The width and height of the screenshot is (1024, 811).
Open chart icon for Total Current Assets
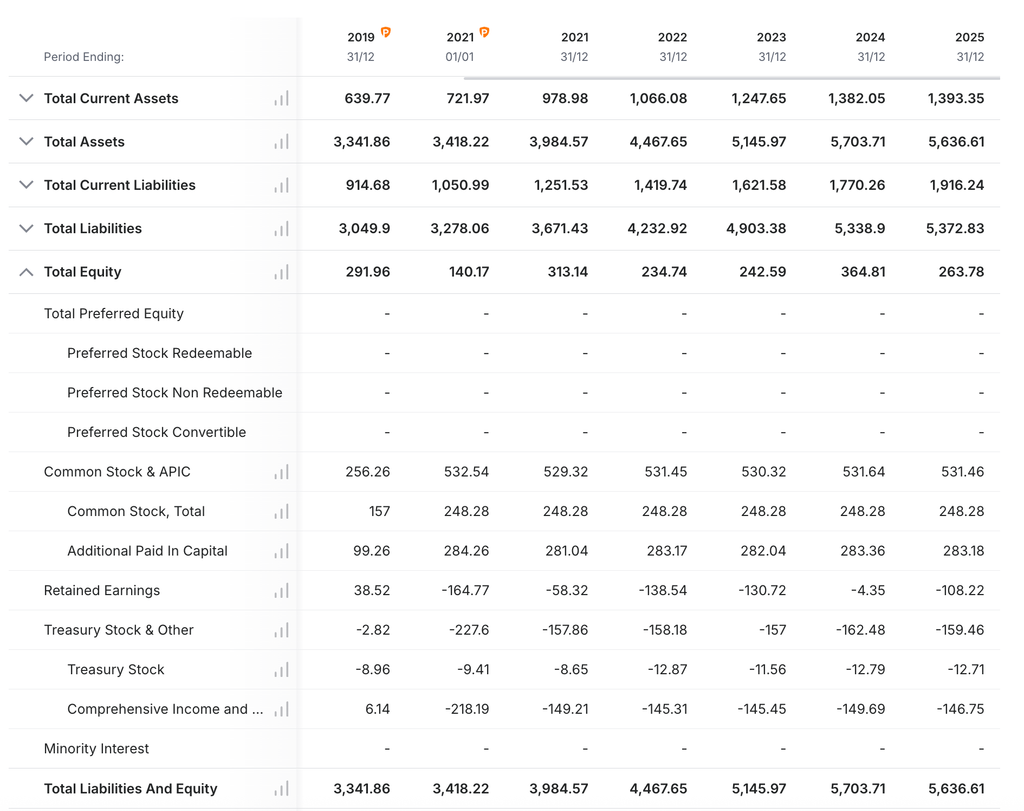click(x=281, y=99)
